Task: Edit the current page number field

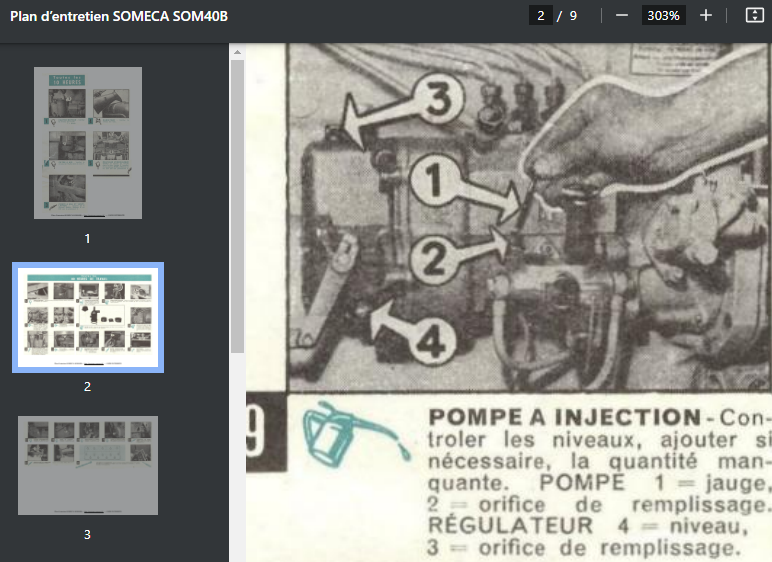Action: click(541, 16)
